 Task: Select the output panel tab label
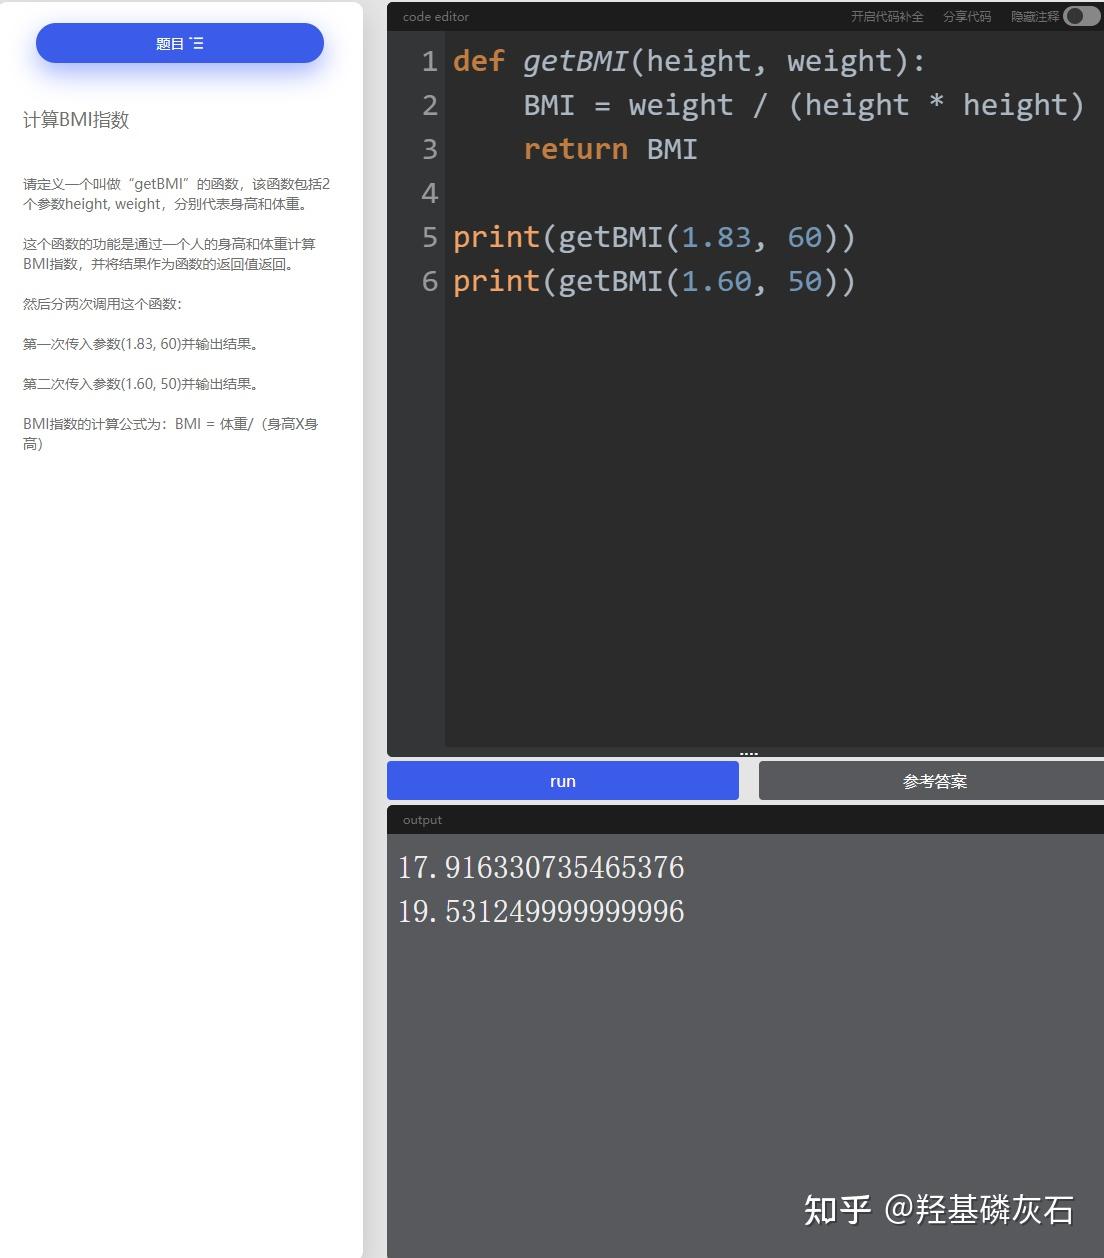click(421, 819)
